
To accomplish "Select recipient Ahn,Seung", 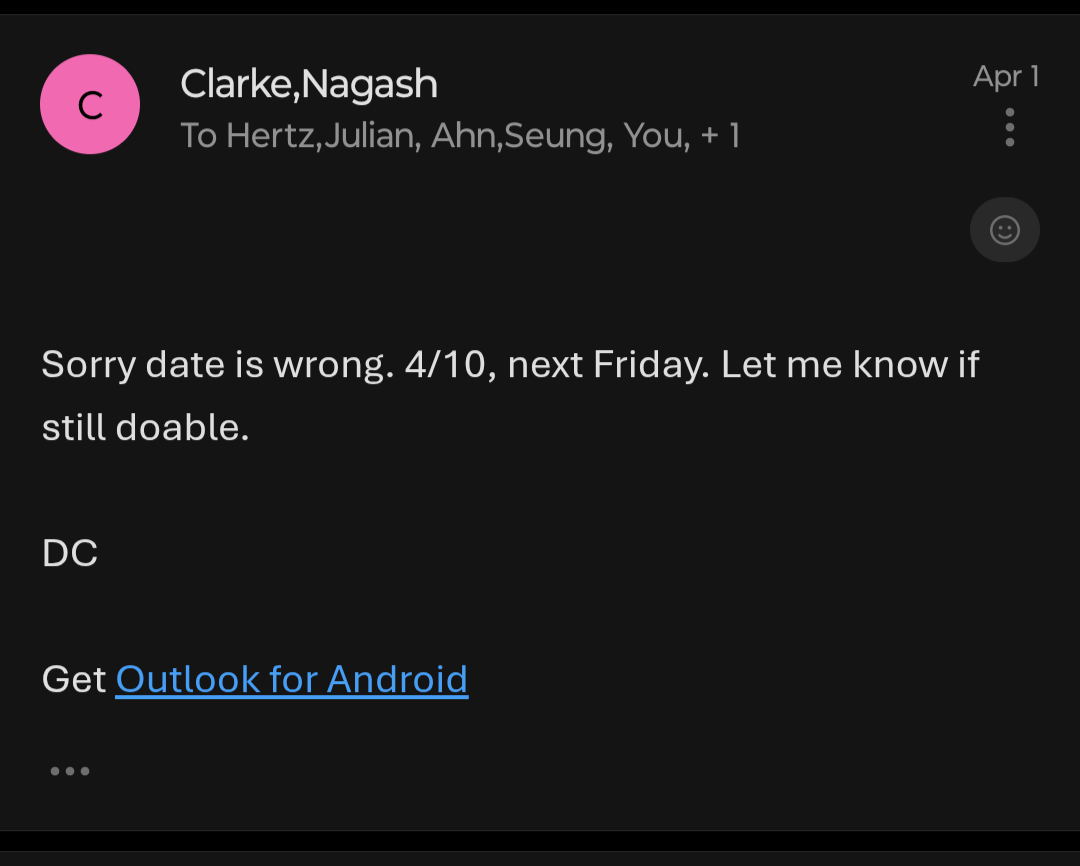I will 521,136.
